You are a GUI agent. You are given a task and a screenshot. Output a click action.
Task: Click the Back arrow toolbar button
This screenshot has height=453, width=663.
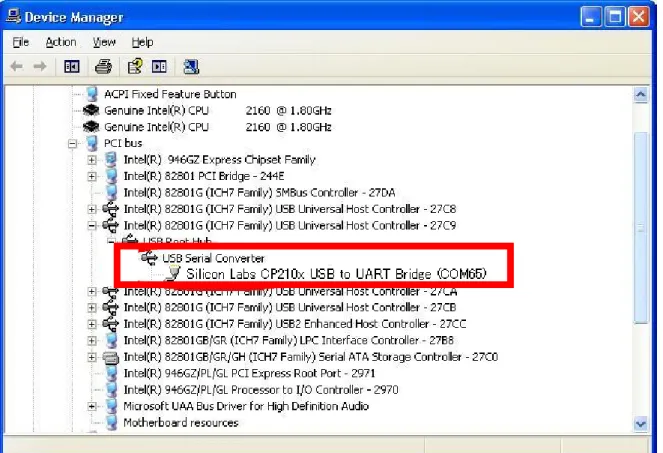[x=16, y=66]
